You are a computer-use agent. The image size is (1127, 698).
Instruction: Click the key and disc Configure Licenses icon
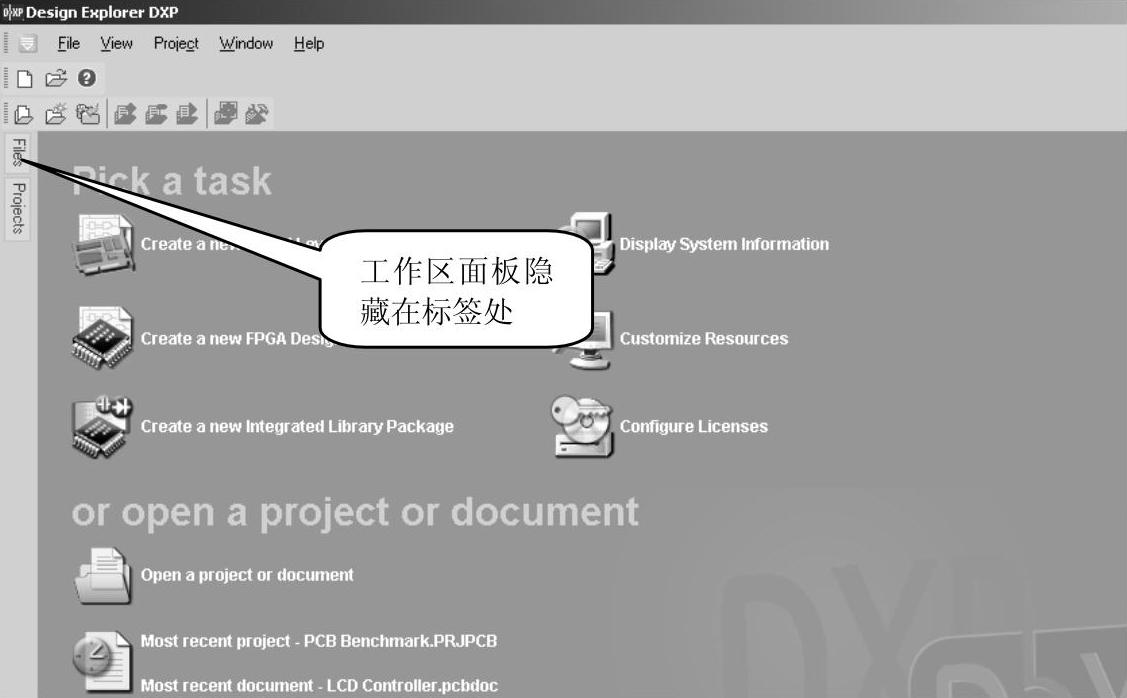click(582, 427)
